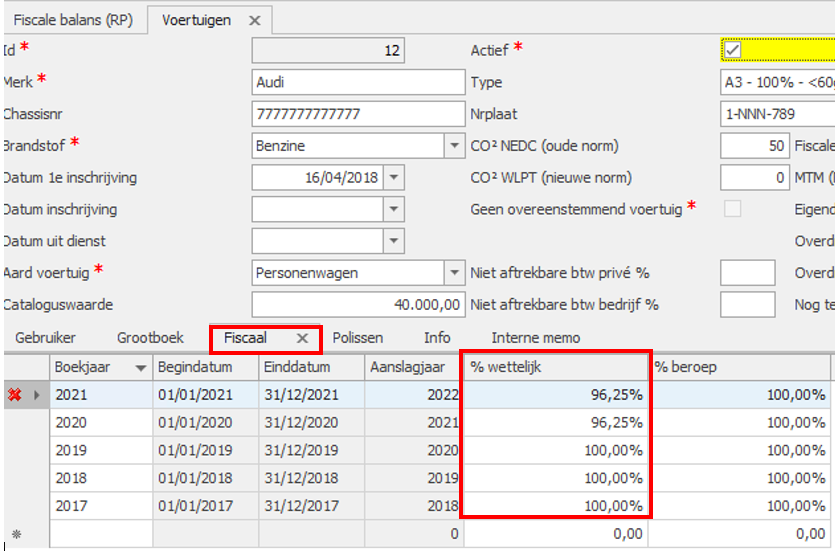Click the Cataloguswaarde input field
This screenshot has width=835, height=551.
click(357, 304)
